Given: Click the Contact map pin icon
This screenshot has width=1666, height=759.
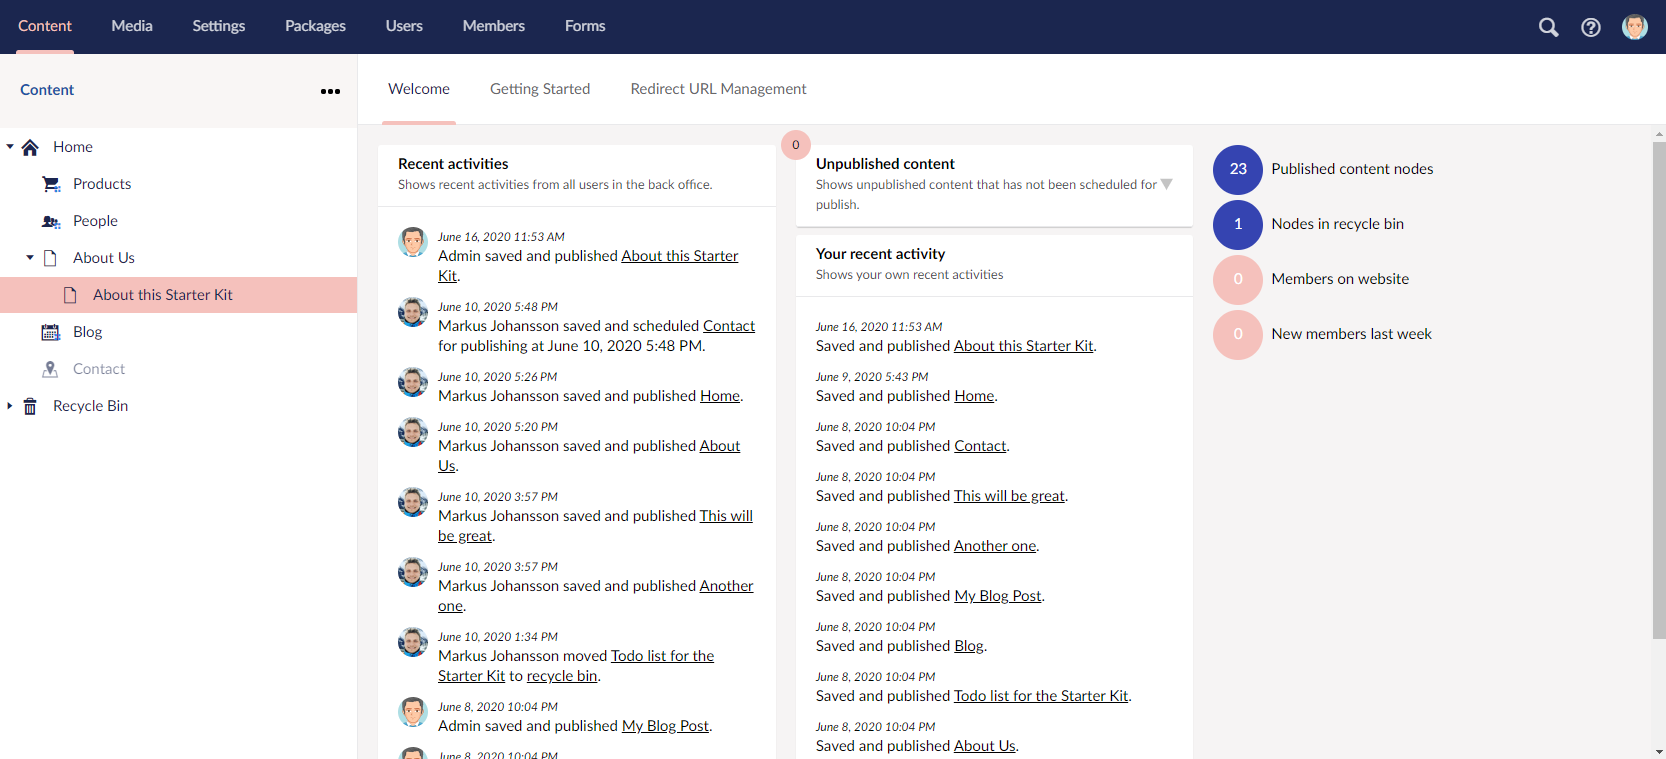Looking at the screenshot, I should 51,369.
